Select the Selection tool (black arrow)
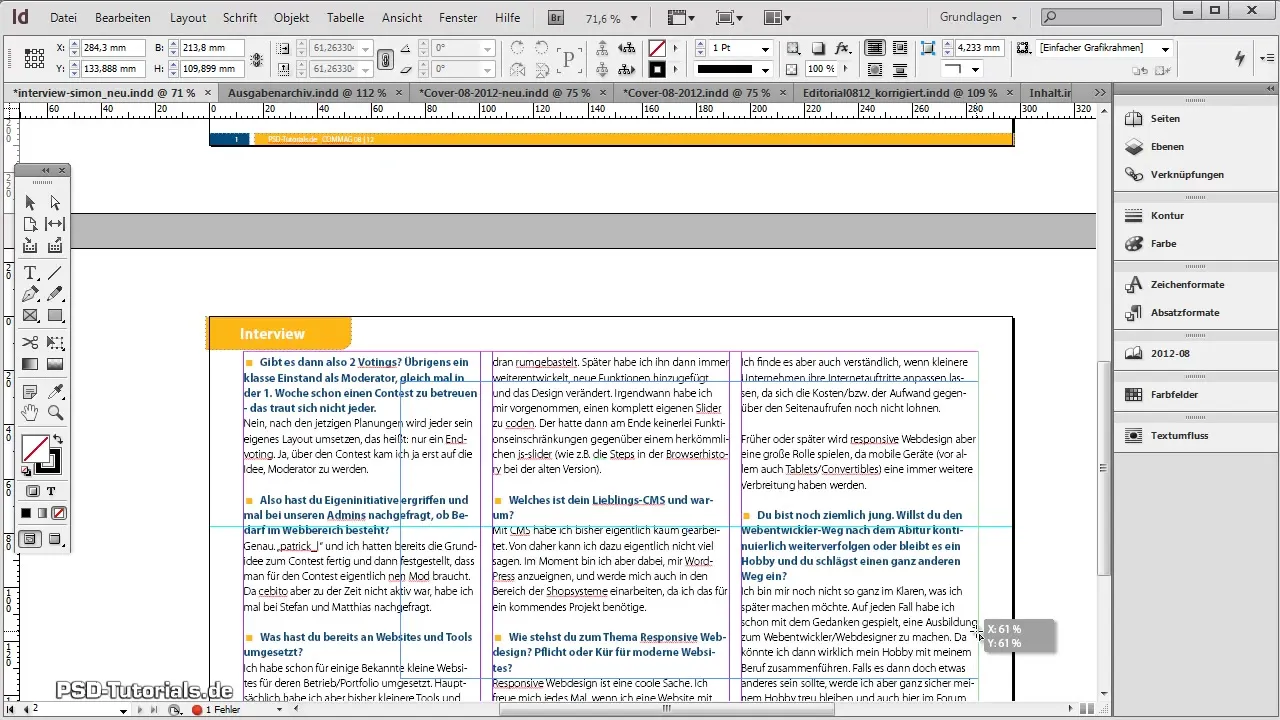The width and height of the screenshot is (1280, 720). 30,203
